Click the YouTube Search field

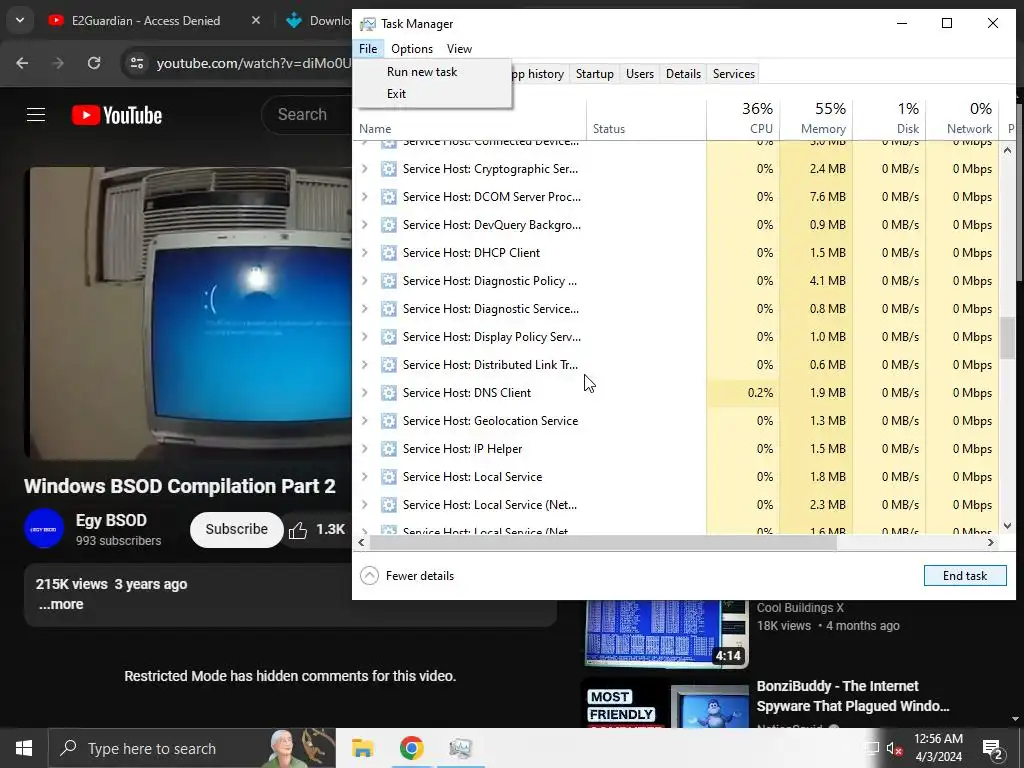(x=306, y=115)
